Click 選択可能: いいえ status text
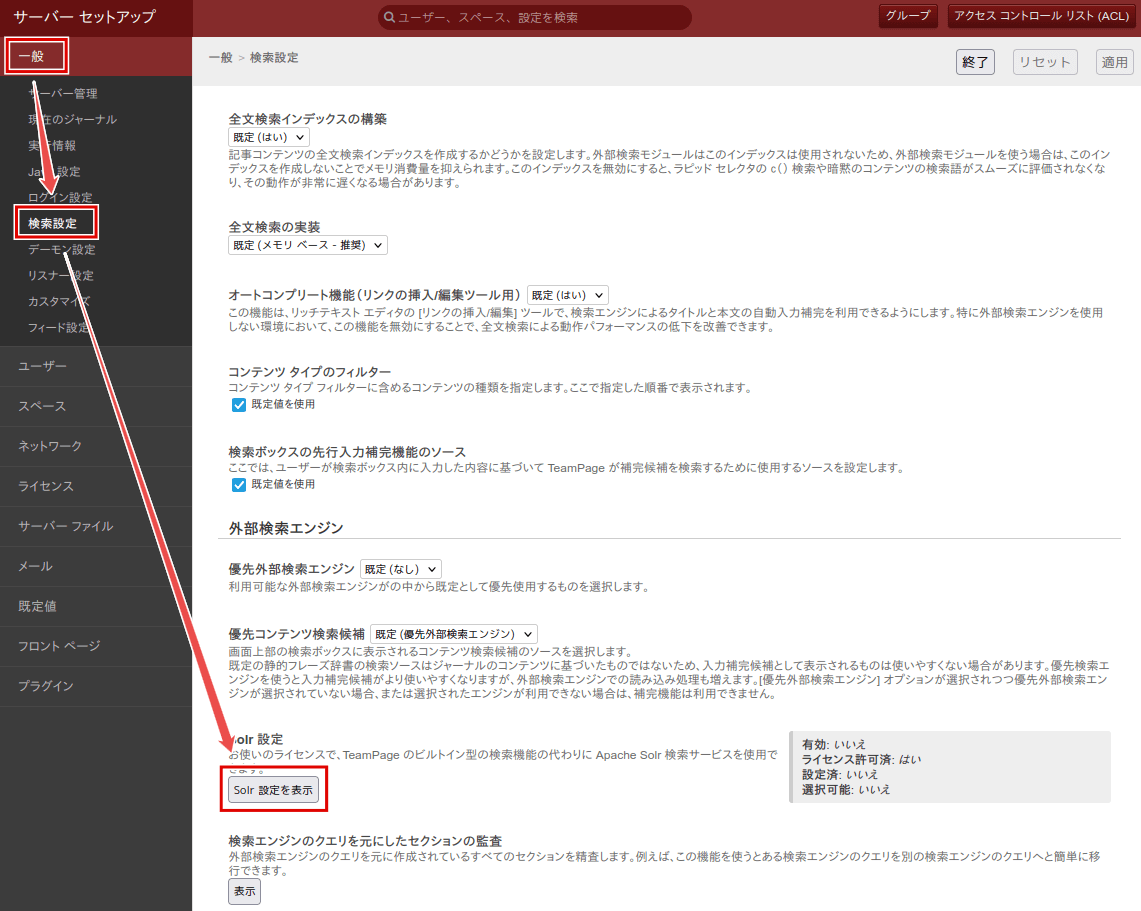The image size is (1141, 911). [846, 789]
